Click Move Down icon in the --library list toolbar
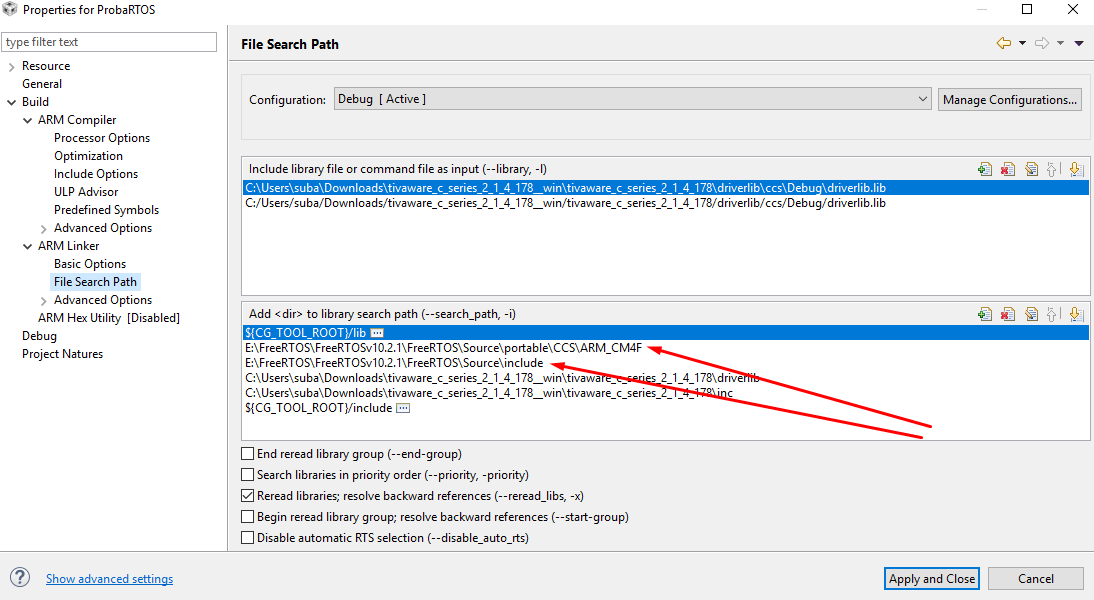1094x600 pixels. [1076, 170]
